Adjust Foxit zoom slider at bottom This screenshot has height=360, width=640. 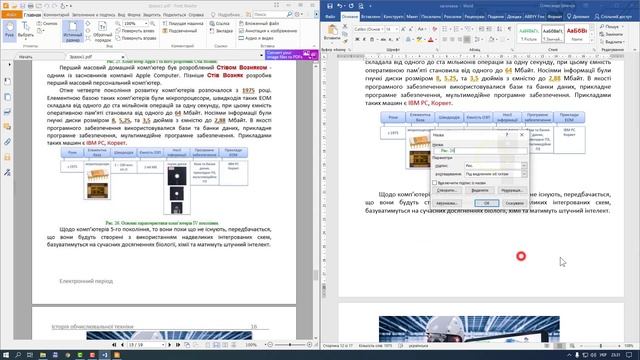(290, 345)
